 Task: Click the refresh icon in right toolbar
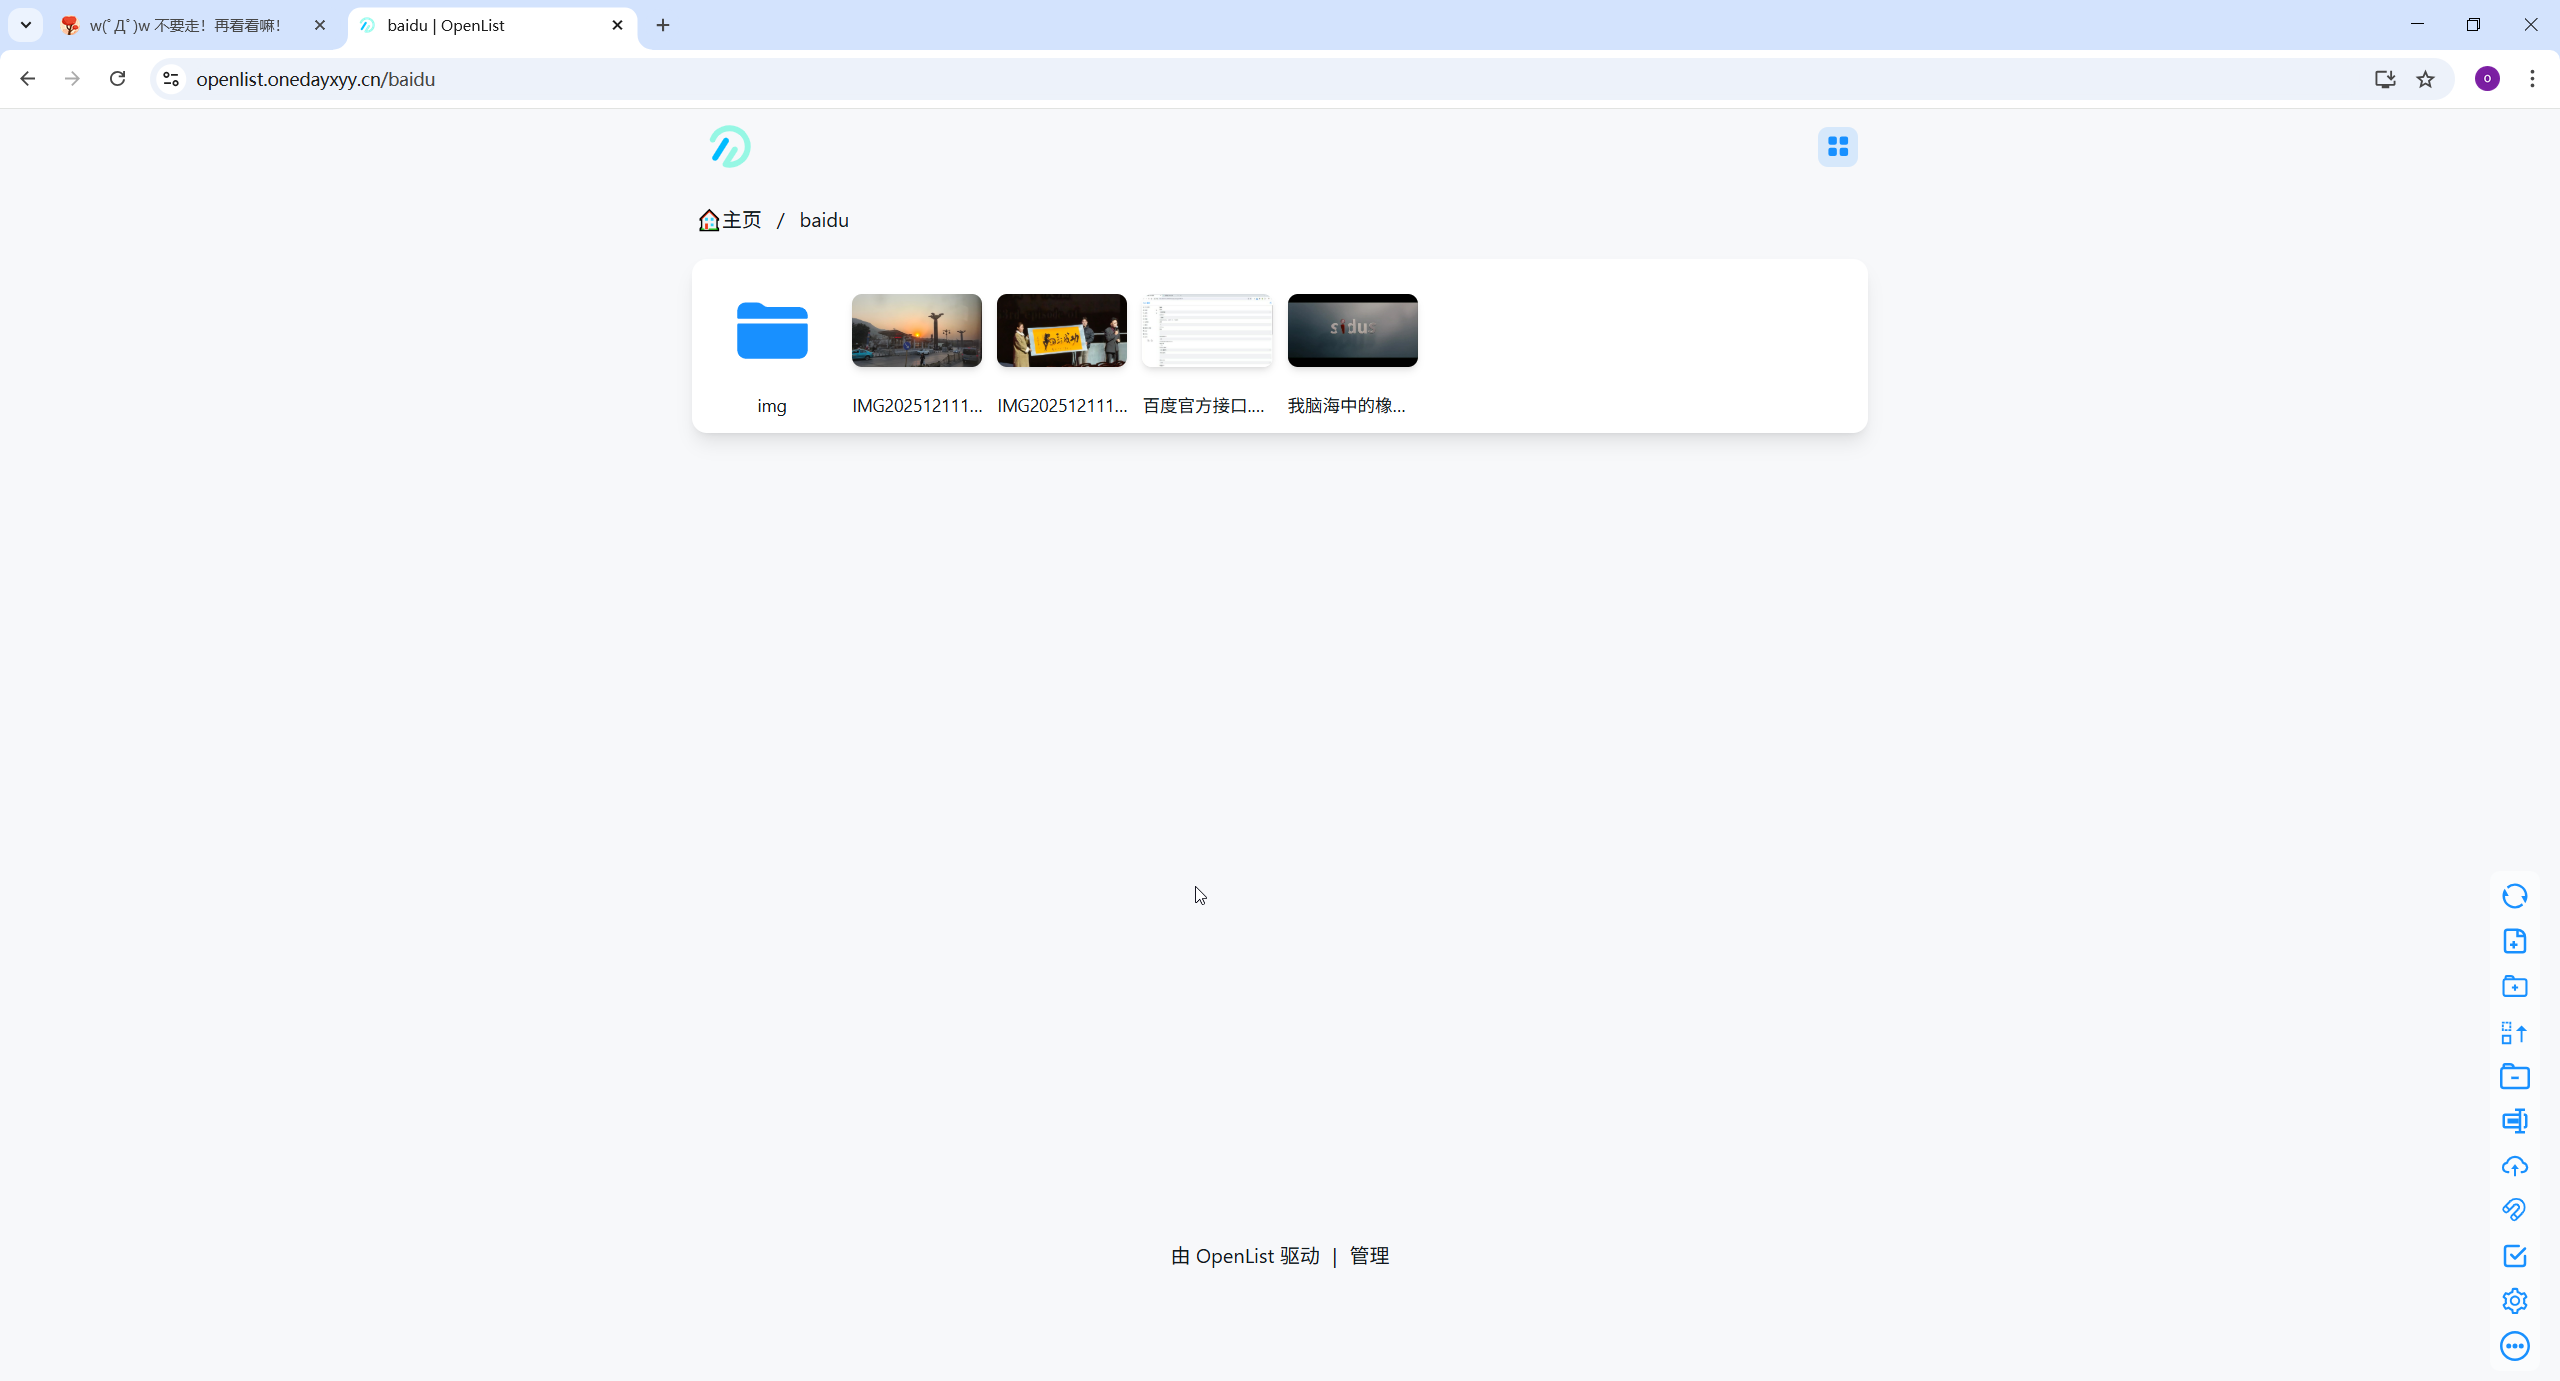[2514, 896]
